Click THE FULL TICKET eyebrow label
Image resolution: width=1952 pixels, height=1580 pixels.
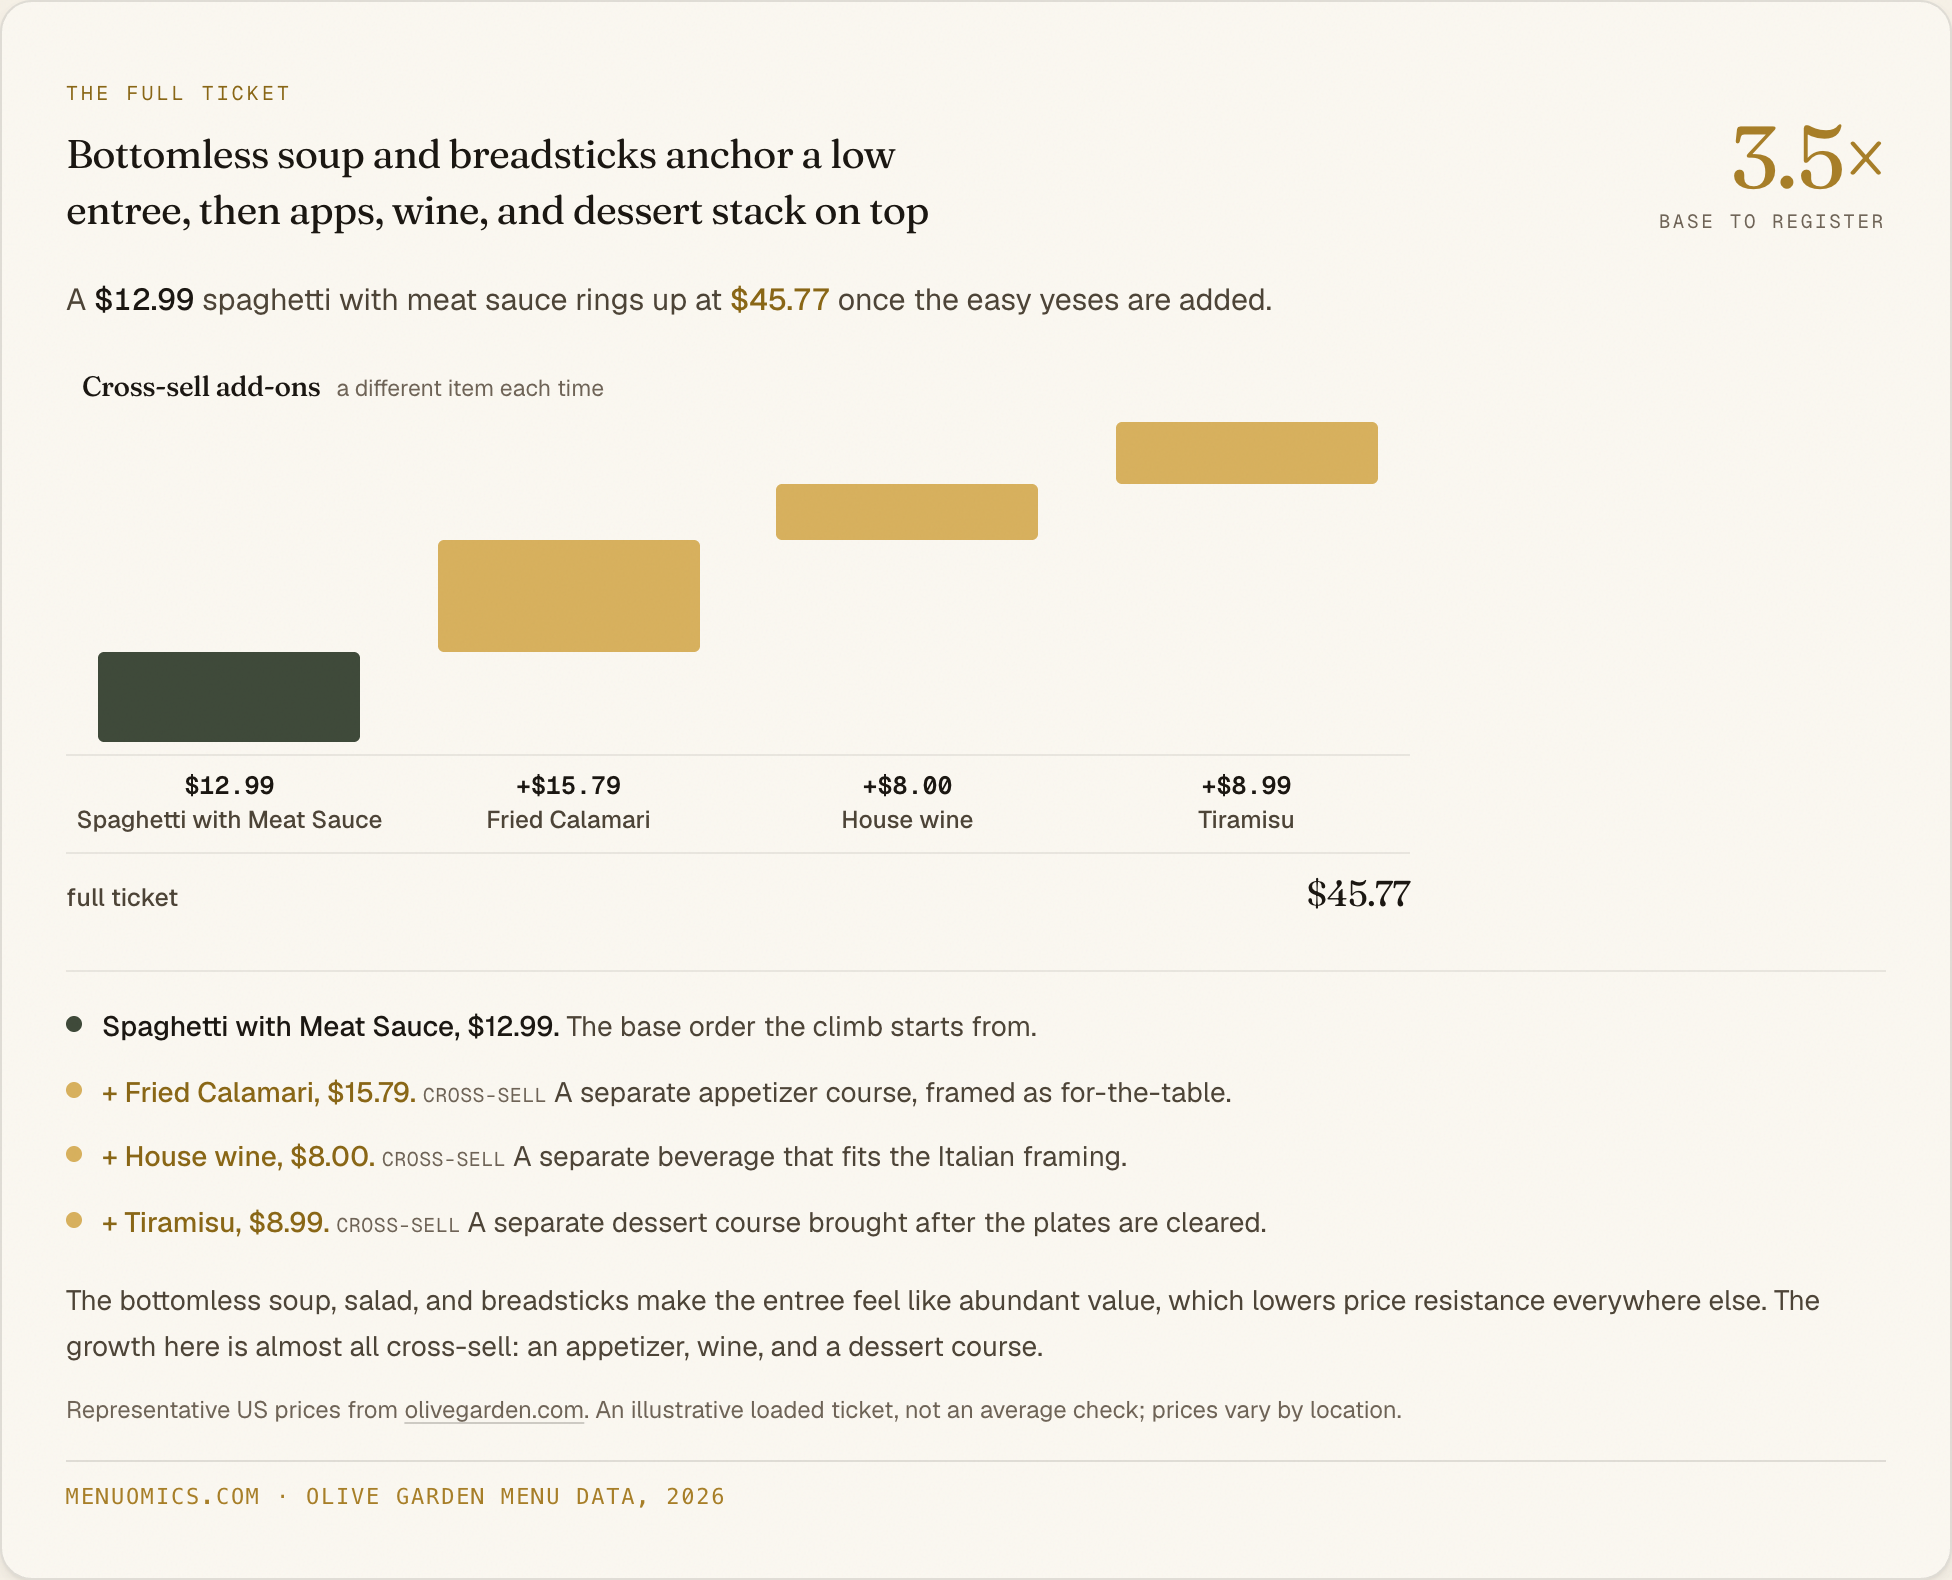click(178, 93)
